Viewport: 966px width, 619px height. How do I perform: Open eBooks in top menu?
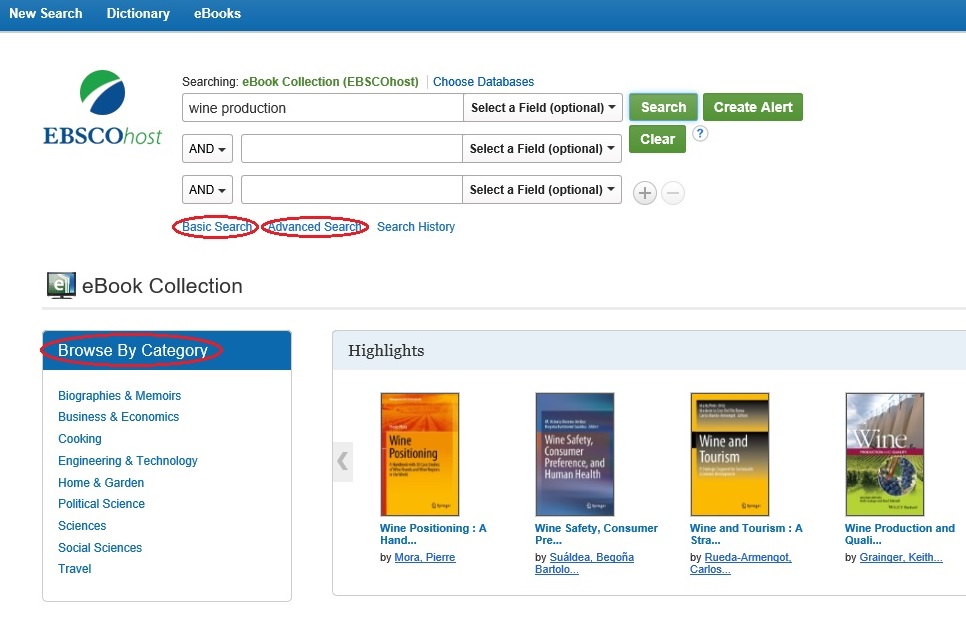[x=217, y=14]
